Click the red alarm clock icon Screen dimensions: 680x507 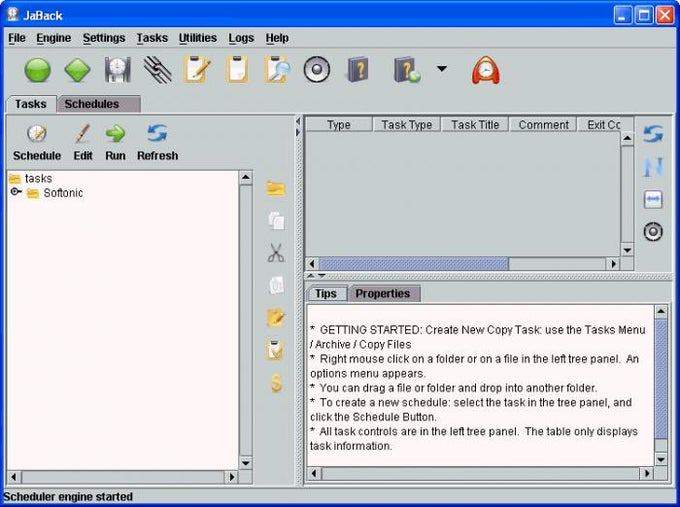[486, 70]
